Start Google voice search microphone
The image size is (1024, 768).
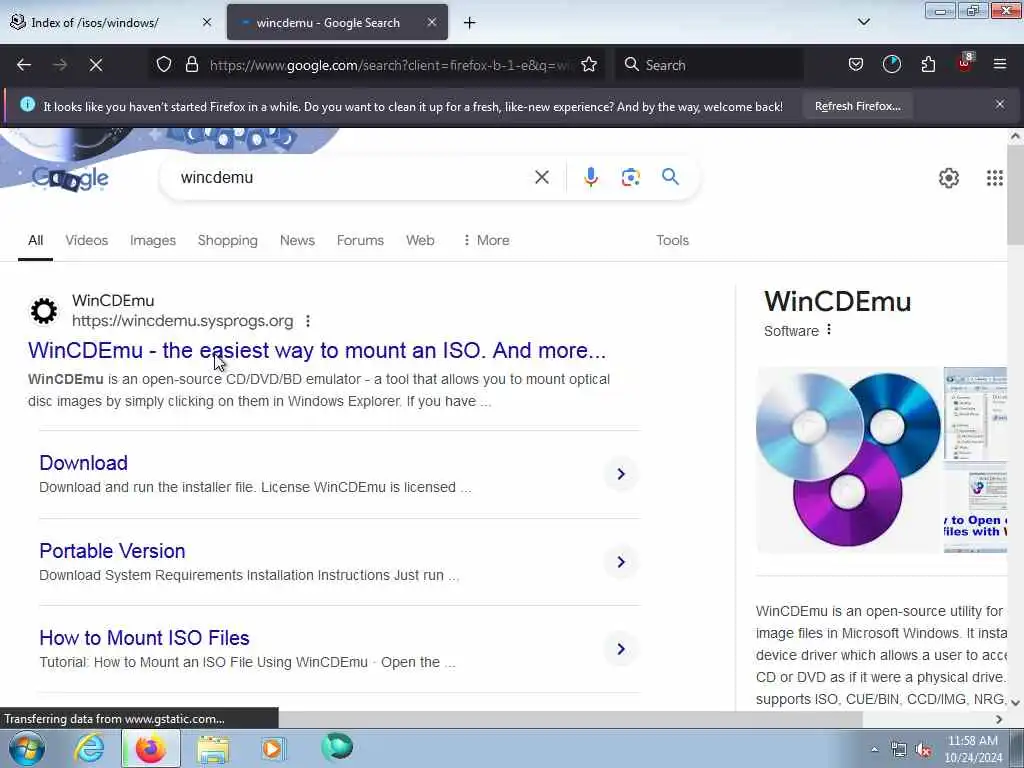coord(591,177)
